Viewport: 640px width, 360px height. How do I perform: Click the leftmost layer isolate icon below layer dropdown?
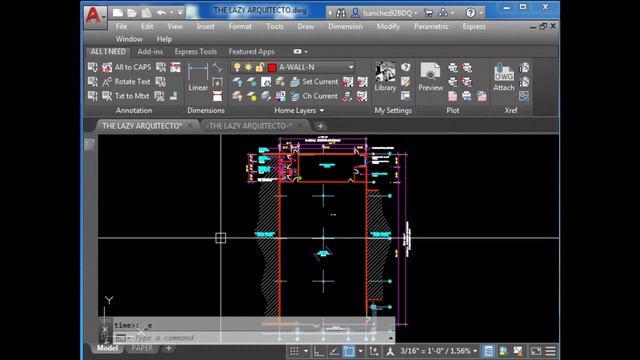pyautogui.click(x=237, y=82)
